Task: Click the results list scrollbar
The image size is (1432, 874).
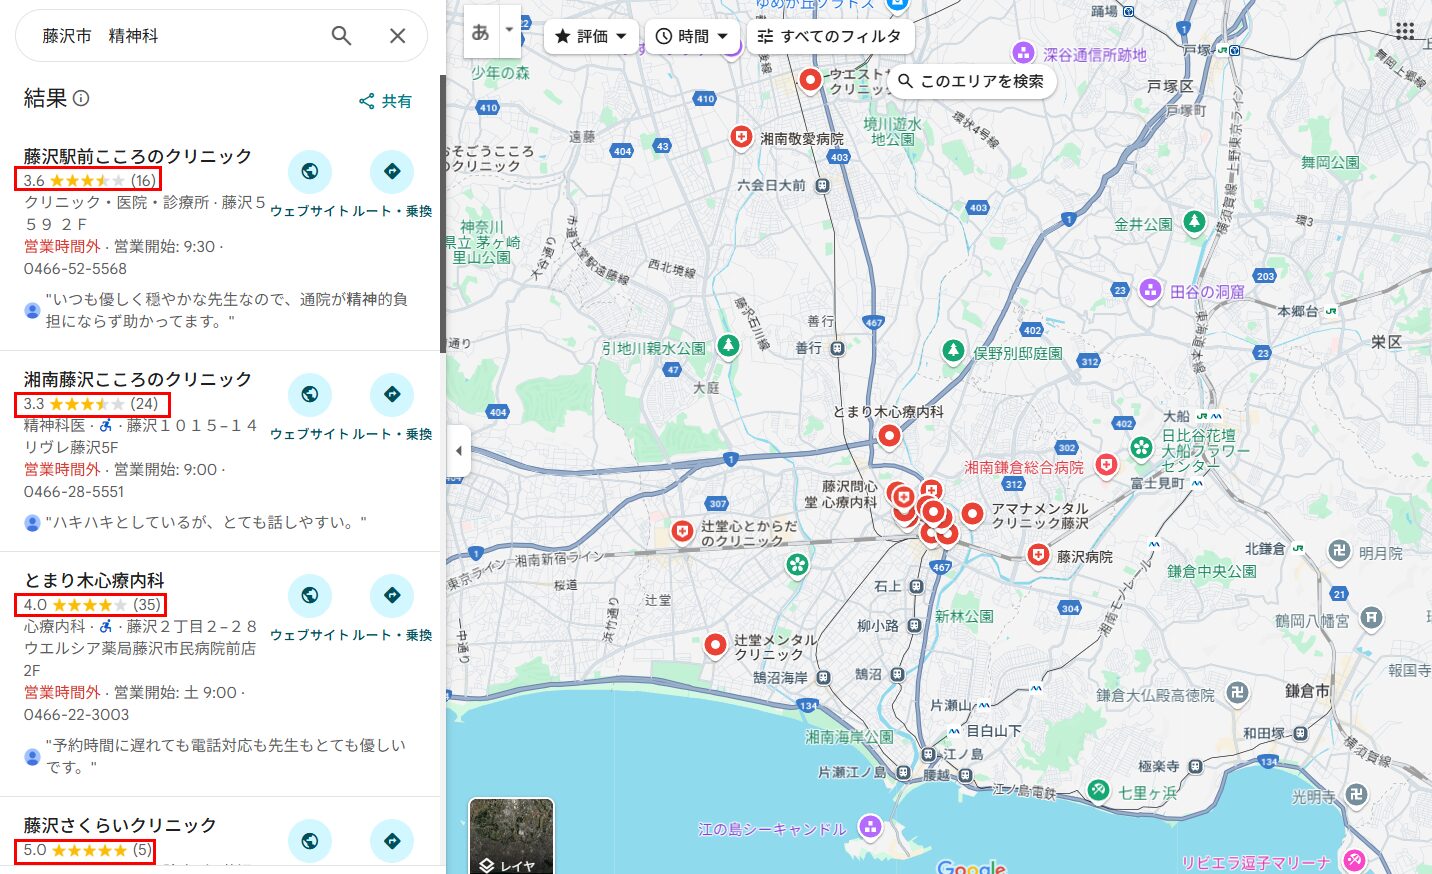Action: [x=442, y=213]
